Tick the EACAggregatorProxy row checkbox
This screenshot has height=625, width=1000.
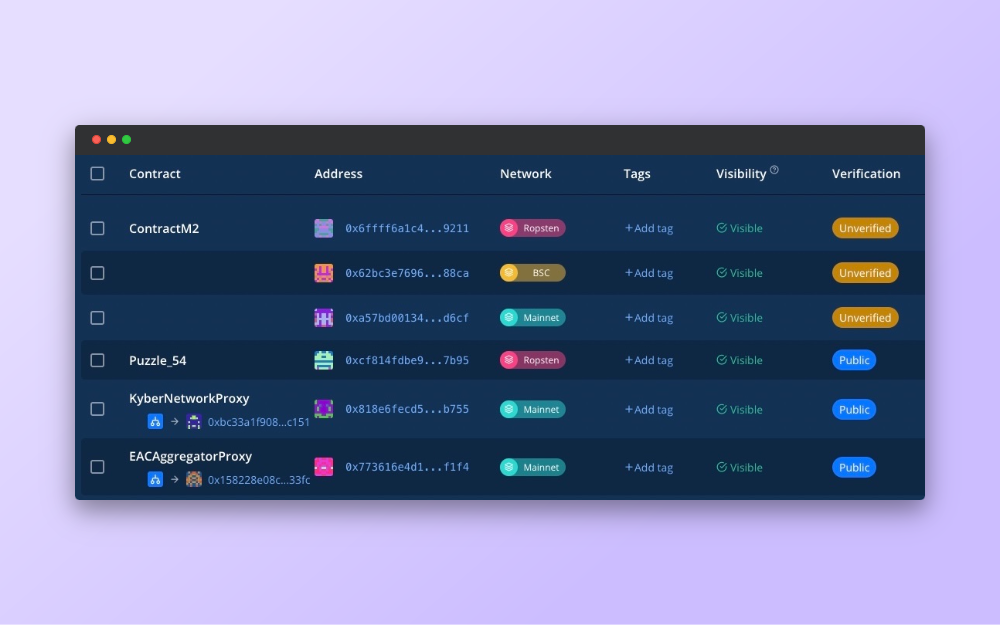(x=98, y=467)
